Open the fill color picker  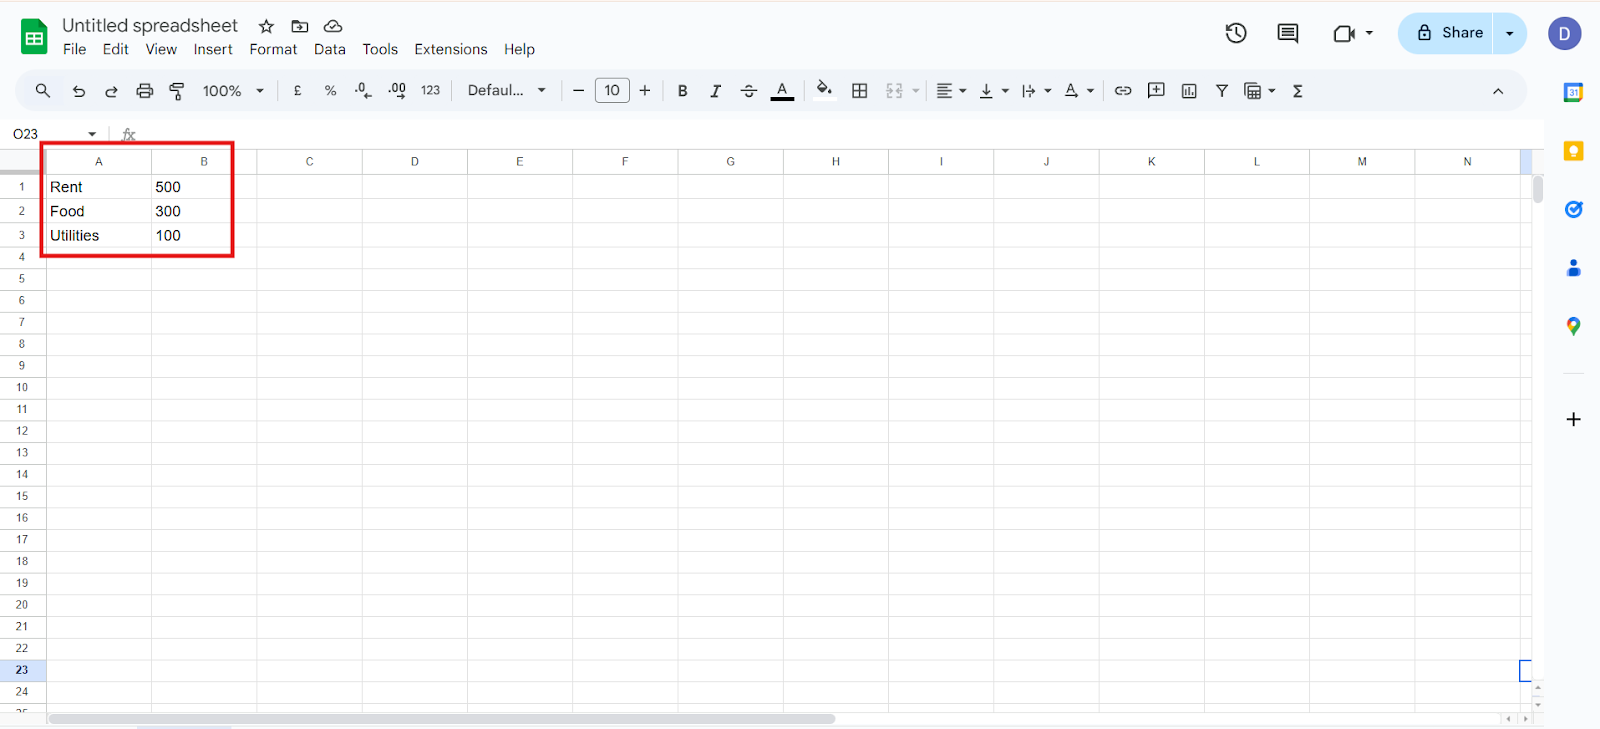pyautogui.click(x=824, y=90)
